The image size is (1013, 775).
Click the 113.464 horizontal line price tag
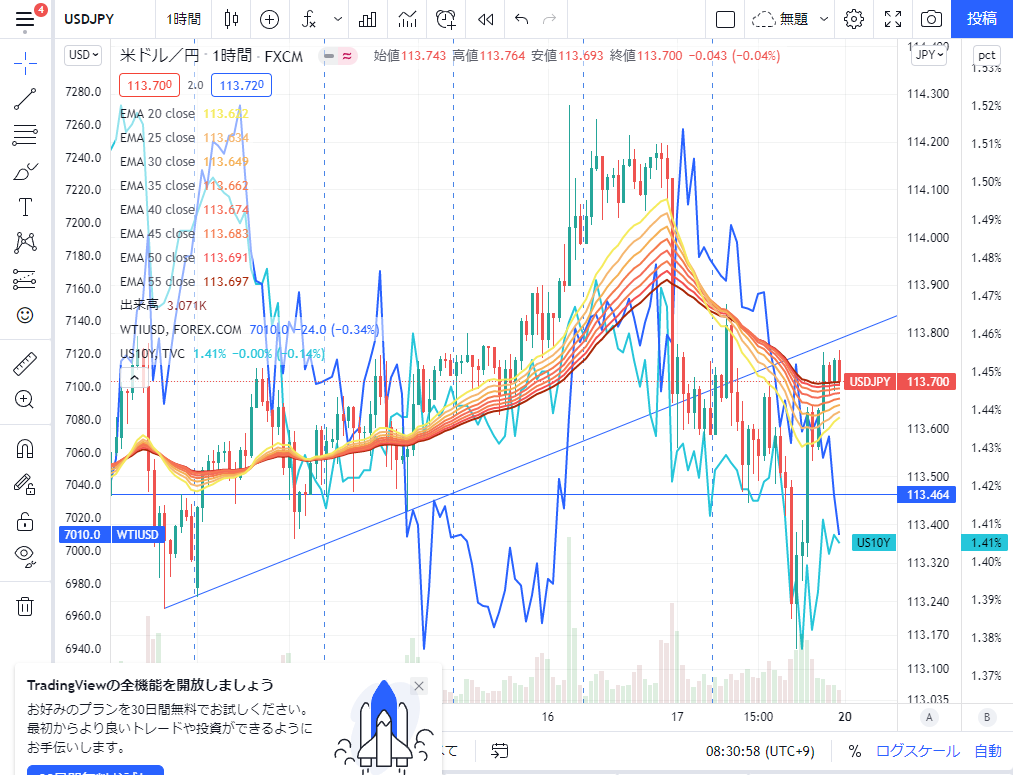pos(927,495)
